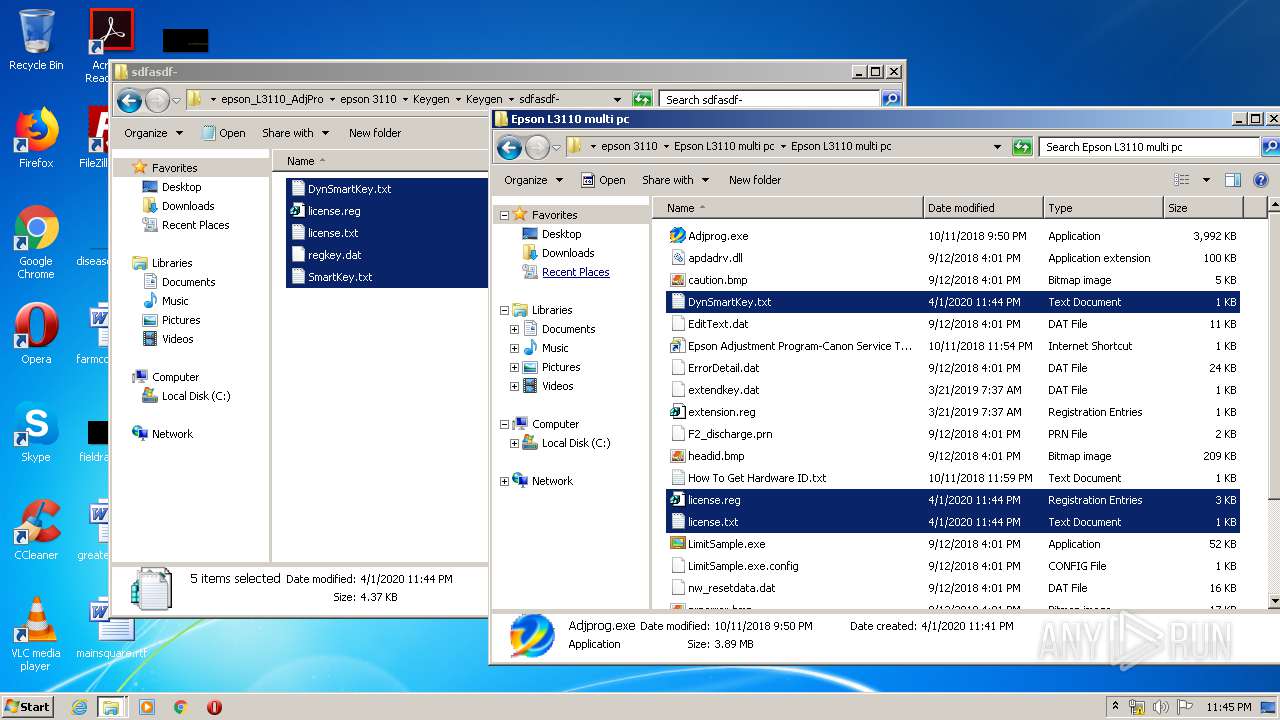Click search field in sdfasdf- window
The image size is (1280, 720).
click(769, 99)
